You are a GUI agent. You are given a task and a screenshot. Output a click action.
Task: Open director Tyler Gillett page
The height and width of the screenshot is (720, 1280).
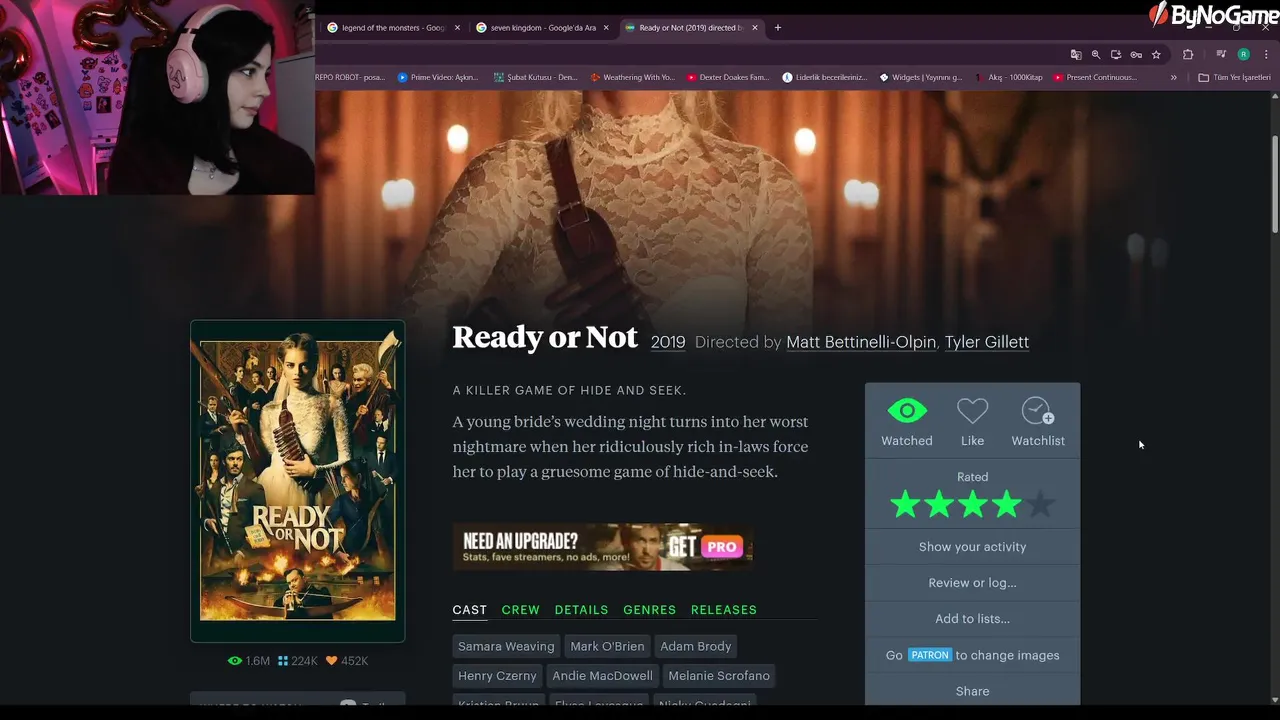(987, 342)
